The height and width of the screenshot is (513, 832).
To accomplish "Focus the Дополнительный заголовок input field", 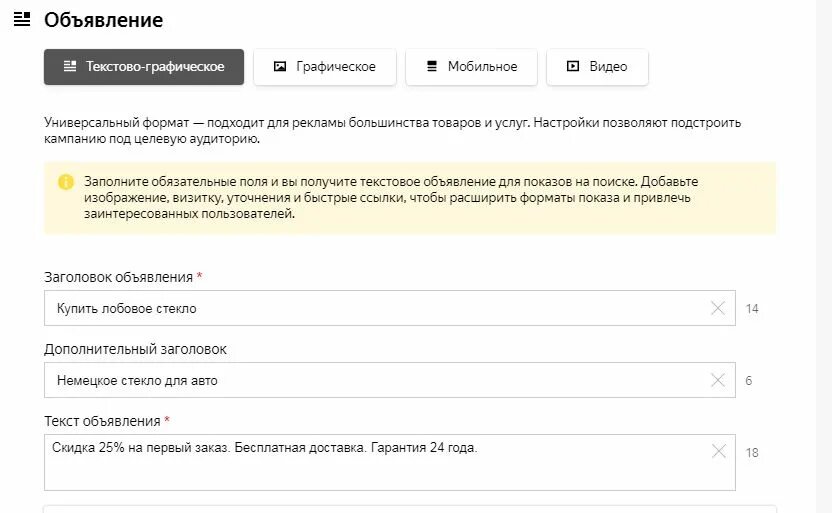I will click(389, 380).
